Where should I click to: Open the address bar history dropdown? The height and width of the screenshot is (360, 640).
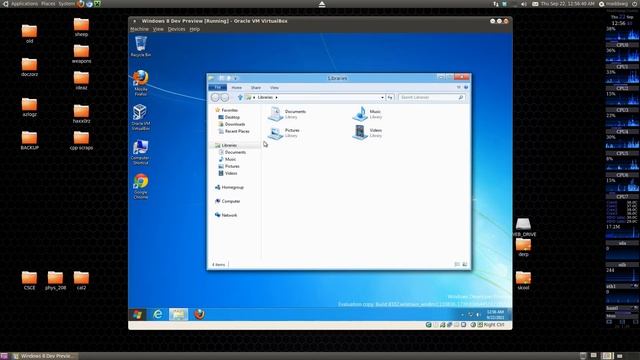point(382,98)
